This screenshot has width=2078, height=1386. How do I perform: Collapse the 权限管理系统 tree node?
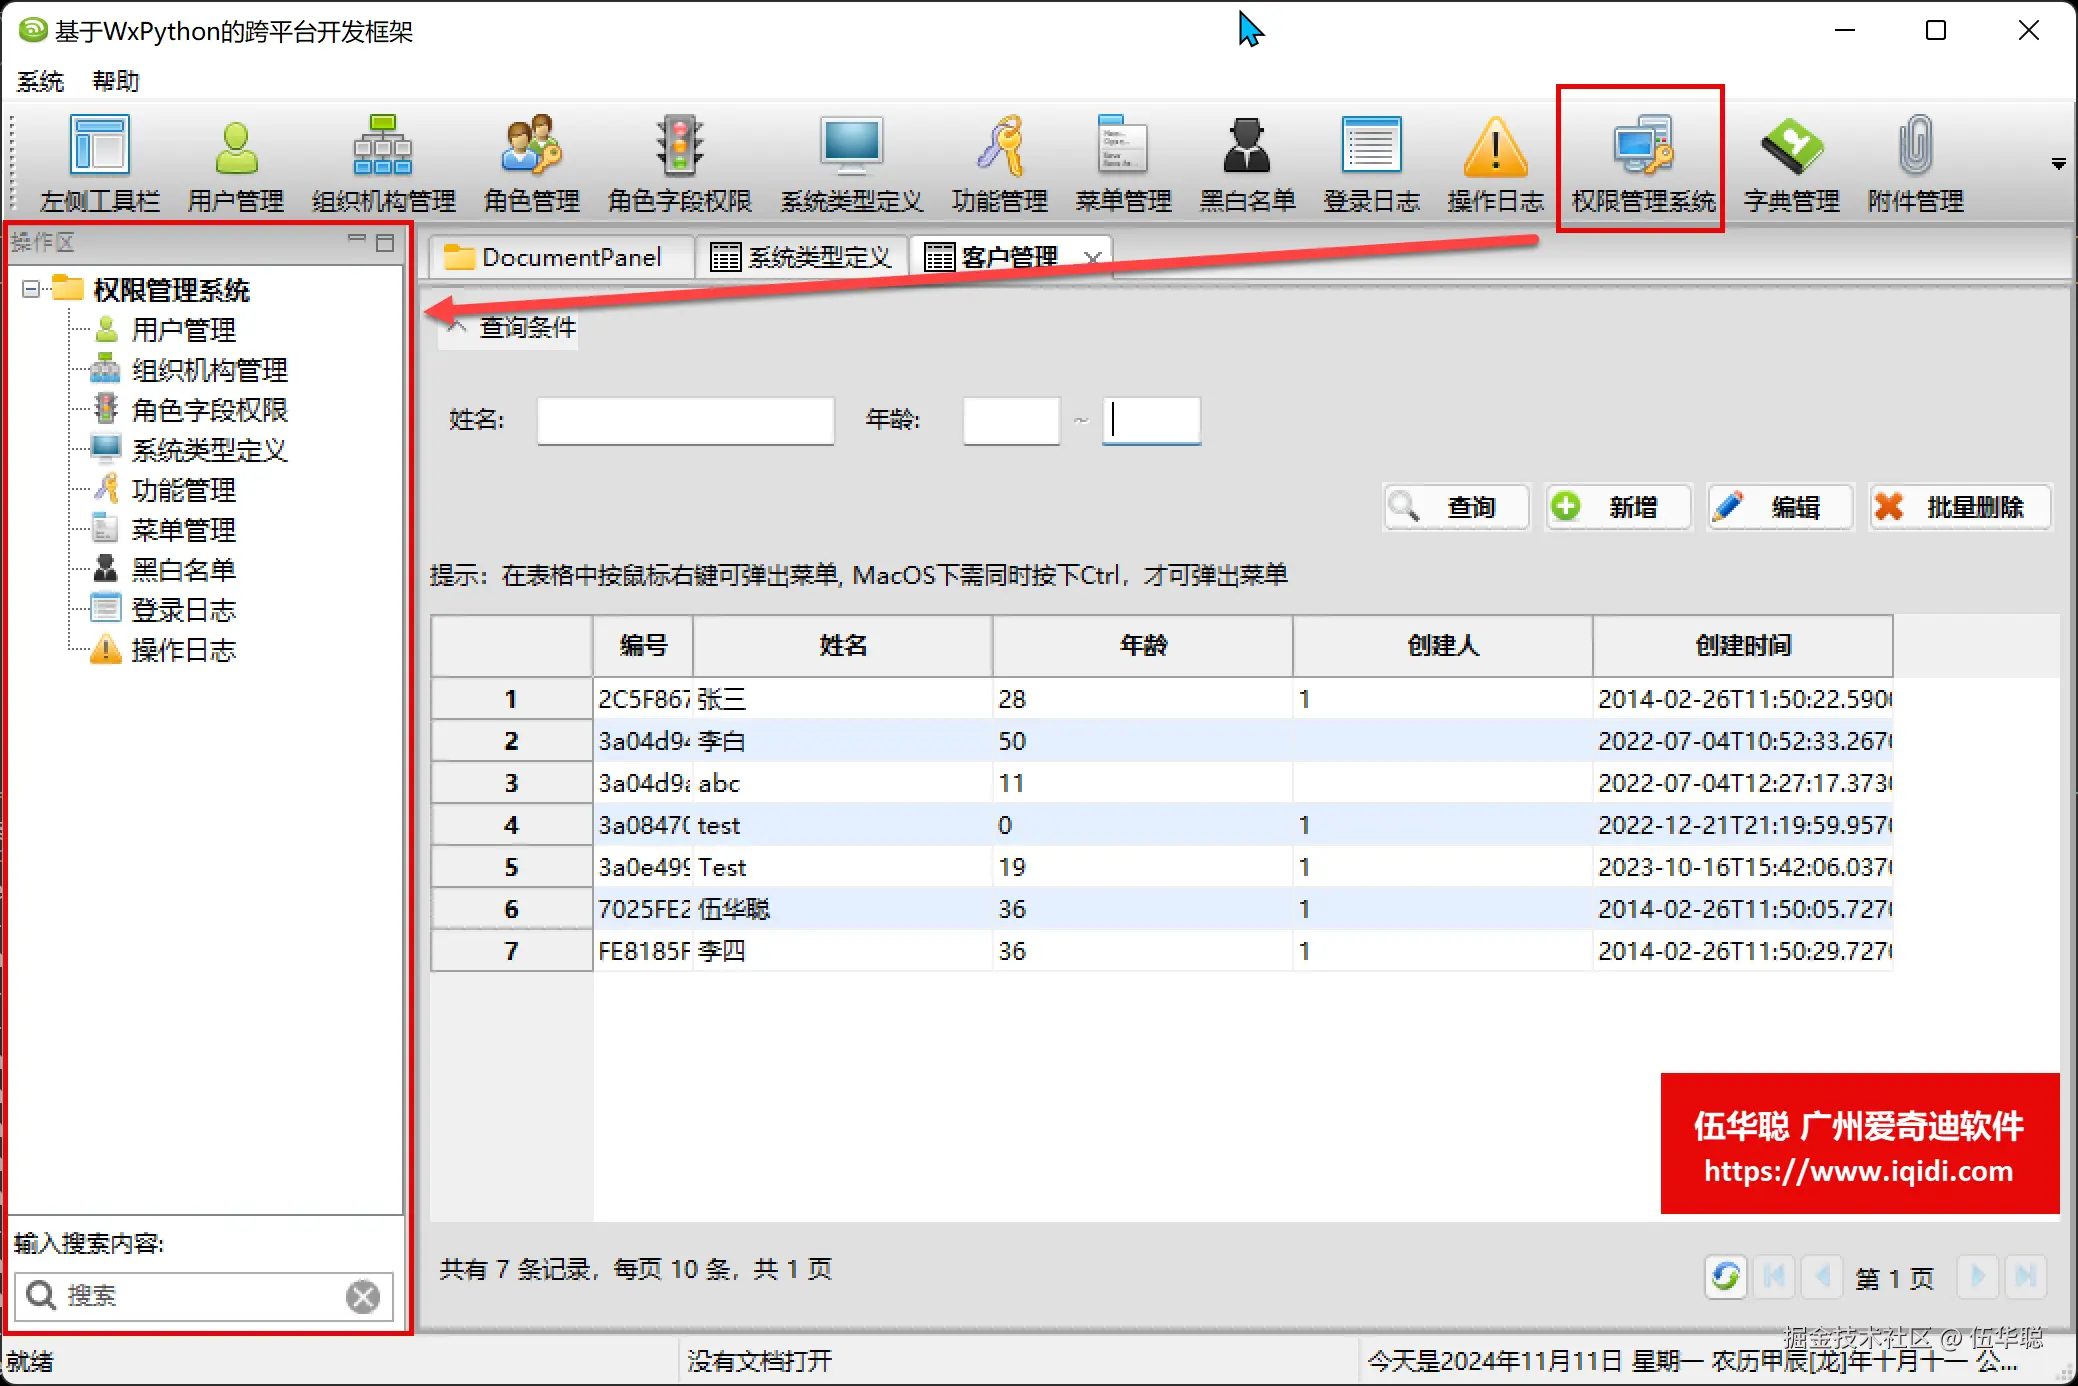[31, 289]
